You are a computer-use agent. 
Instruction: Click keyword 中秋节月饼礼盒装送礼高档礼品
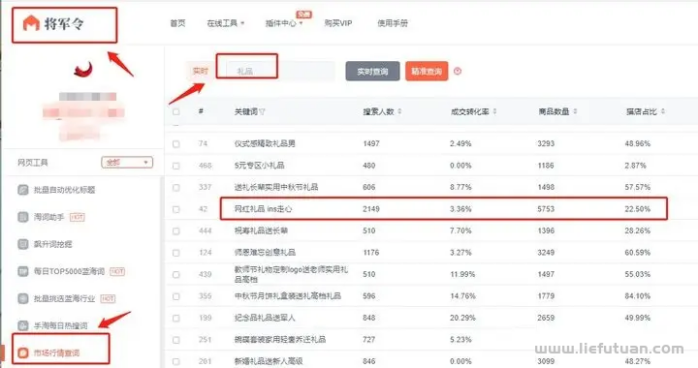pyautogui.click(x=288, y=296)
